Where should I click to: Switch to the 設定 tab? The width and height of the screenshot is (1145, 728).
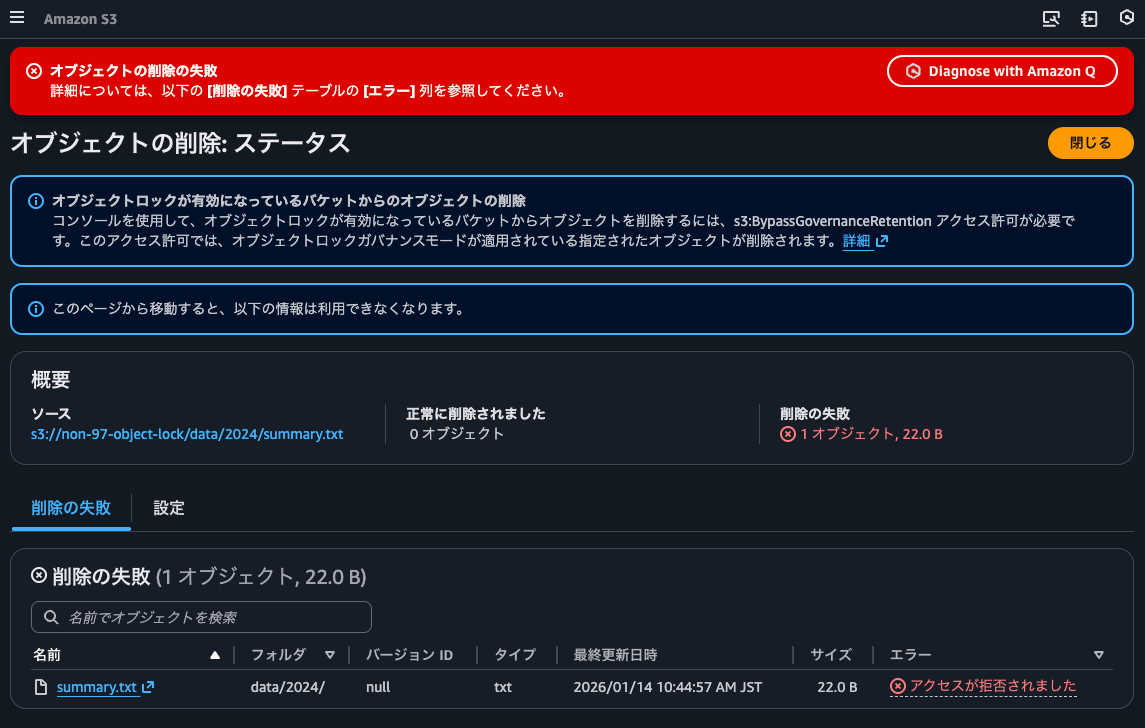168,509
